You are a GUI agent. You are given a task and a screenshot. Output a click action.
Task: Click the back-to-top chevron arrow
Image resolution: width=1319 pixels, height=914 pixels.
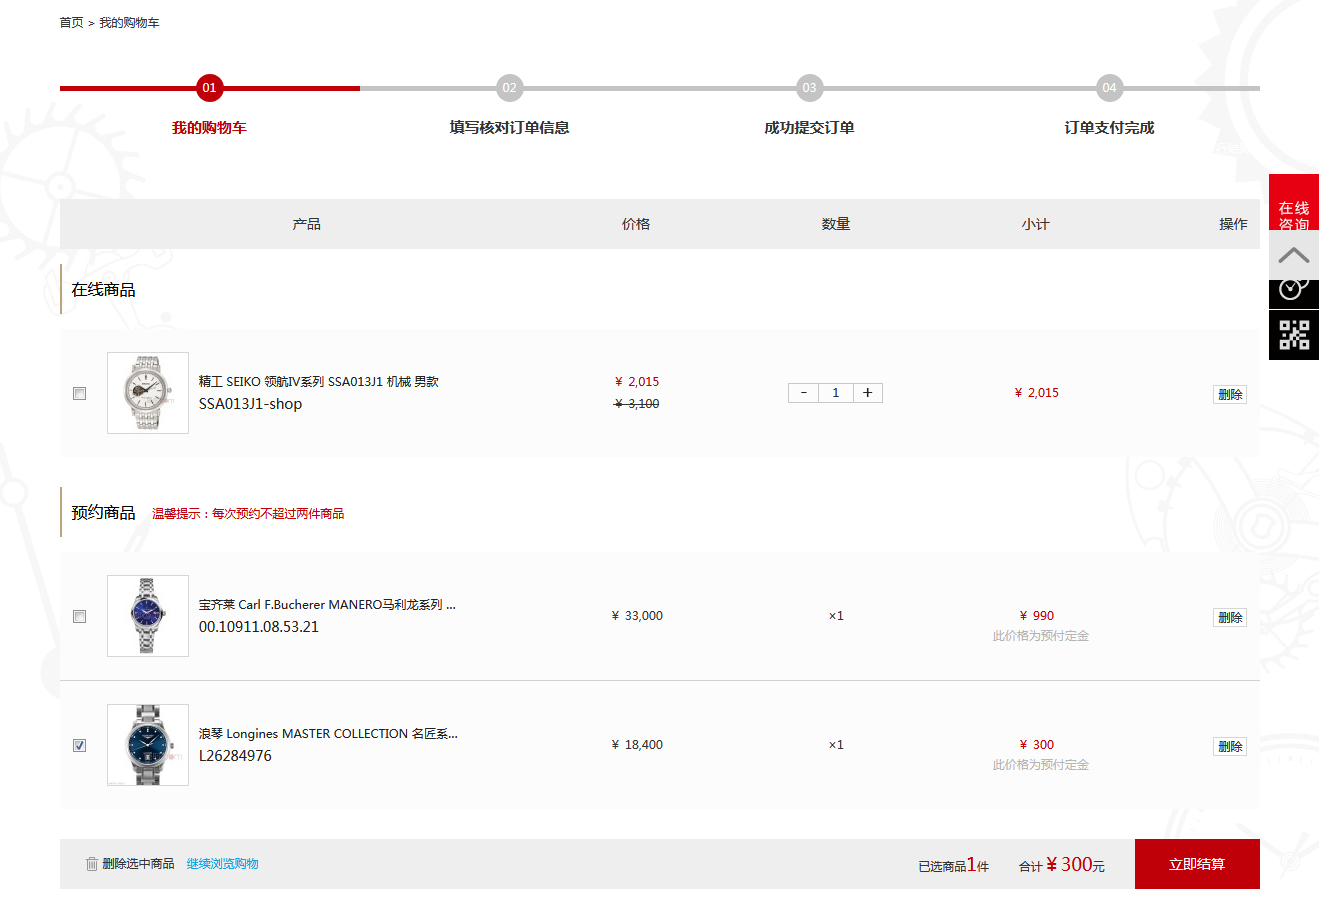point(1293,256)
